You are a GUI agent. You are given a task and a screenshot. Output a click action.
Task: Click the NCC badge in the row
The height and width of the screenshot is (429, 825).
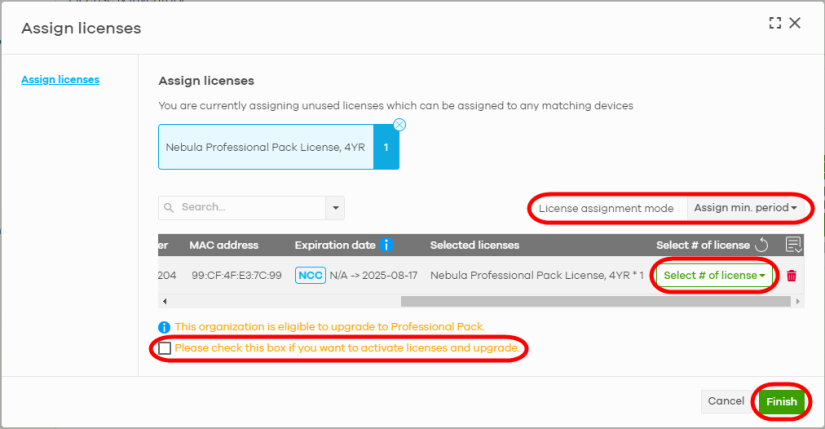(x=310, y=275)
